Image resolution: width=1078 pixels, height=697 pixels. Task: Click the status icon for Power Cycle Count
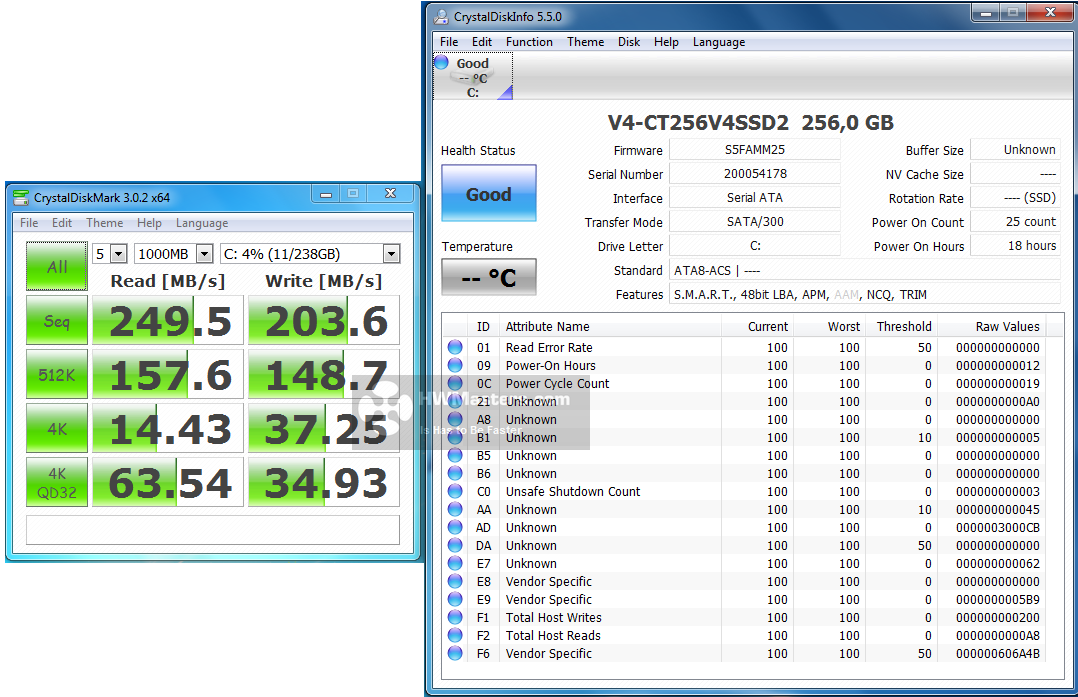[x=455, y=383]
